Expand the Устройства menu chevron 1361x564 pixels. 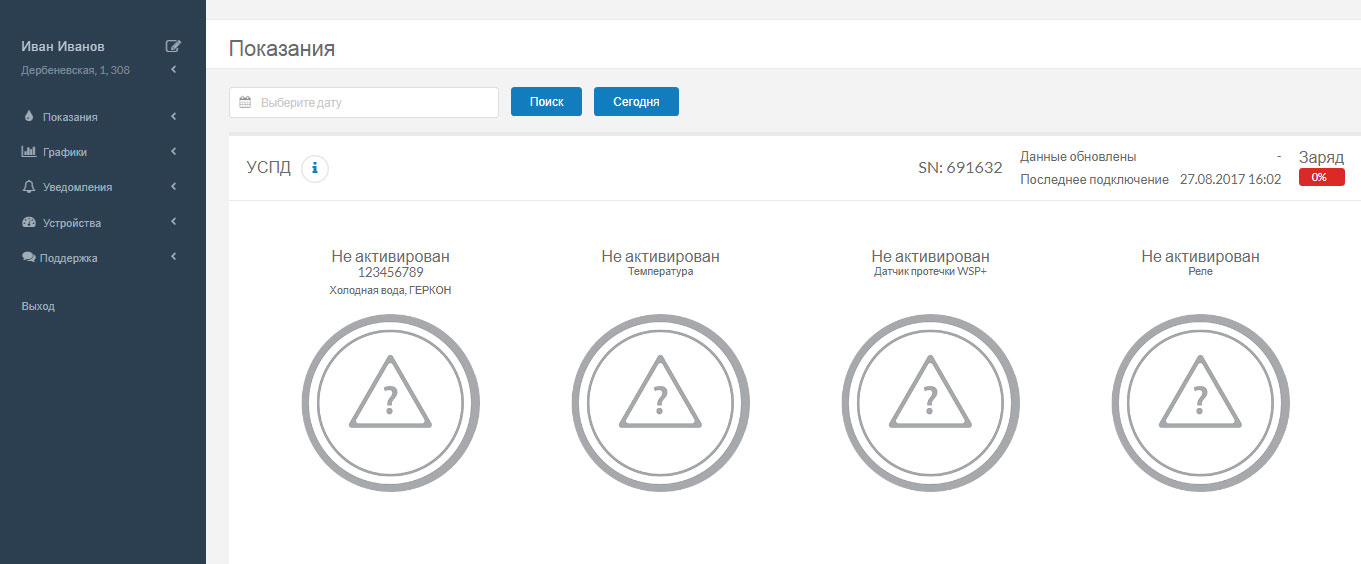pos(174,221)
